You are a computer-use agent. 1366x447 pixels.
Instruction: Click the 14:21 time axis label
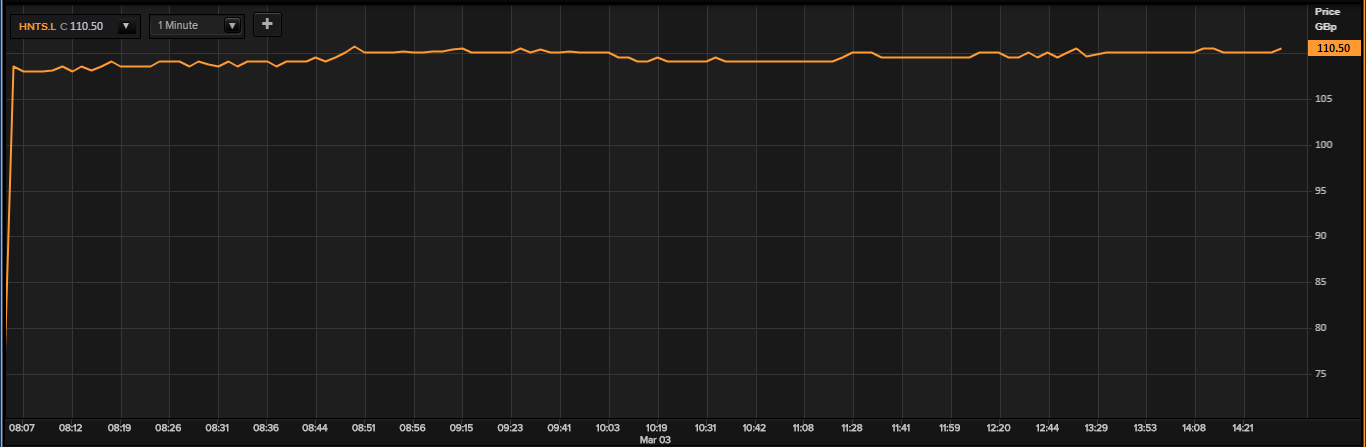click(1243, 427)
